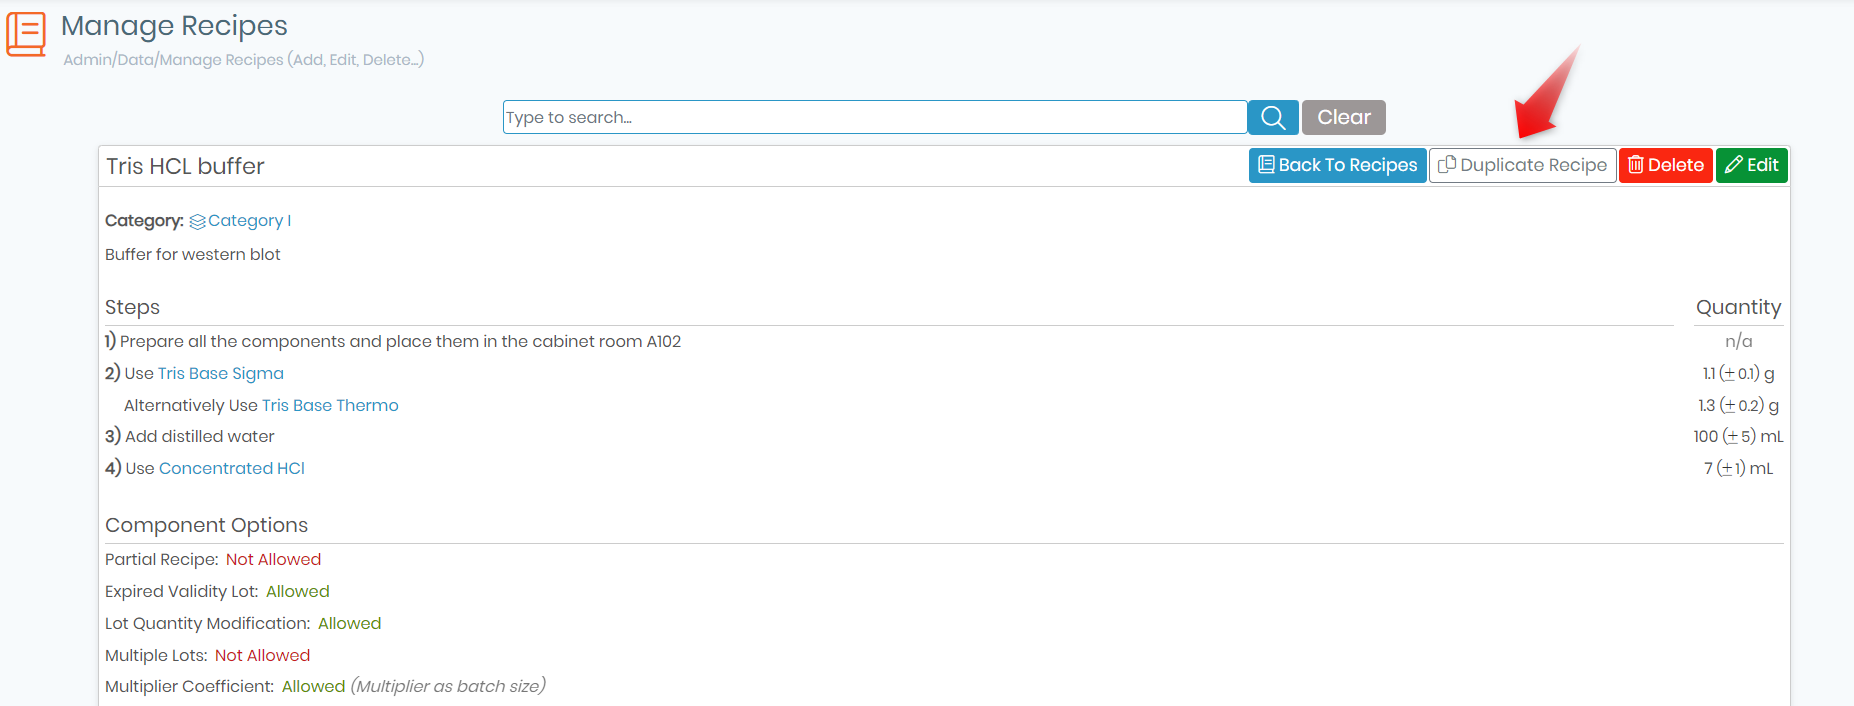Click the Admin/Data/Manage Recipes breadcrumb text
The height and width of the screenshot is (706, 1854).
[x=244, y=60]
